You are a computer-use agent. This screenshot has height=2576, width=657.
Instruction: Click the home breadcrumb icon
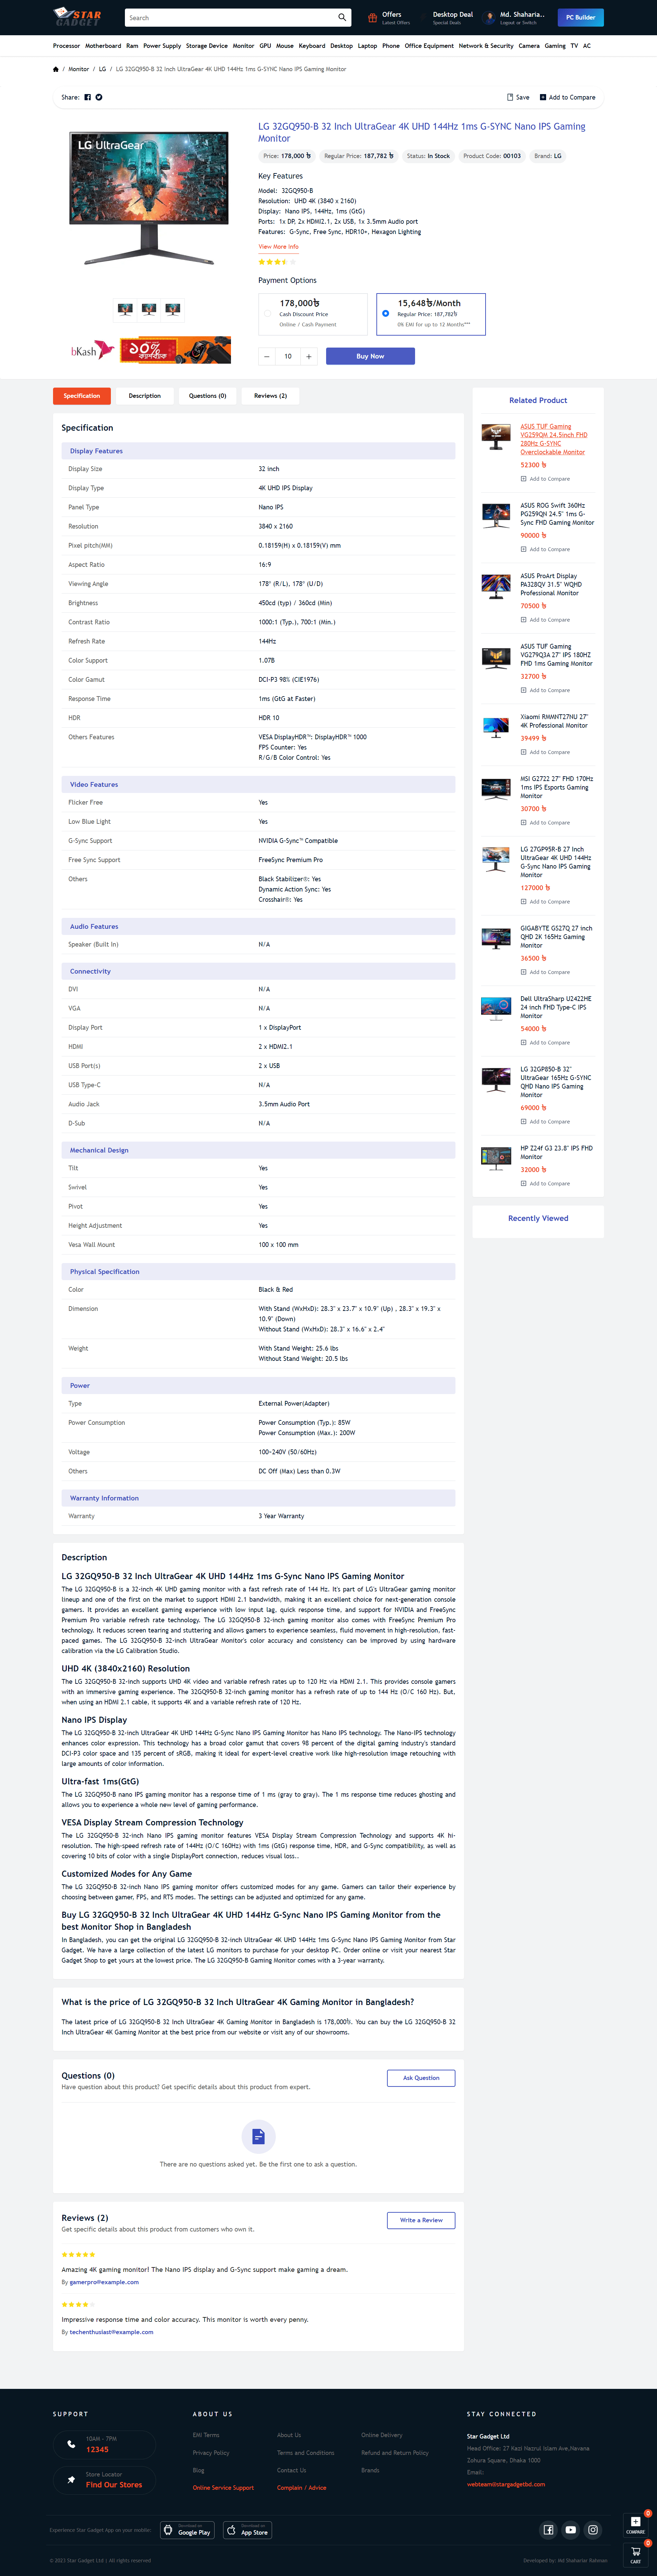(56, 69)
